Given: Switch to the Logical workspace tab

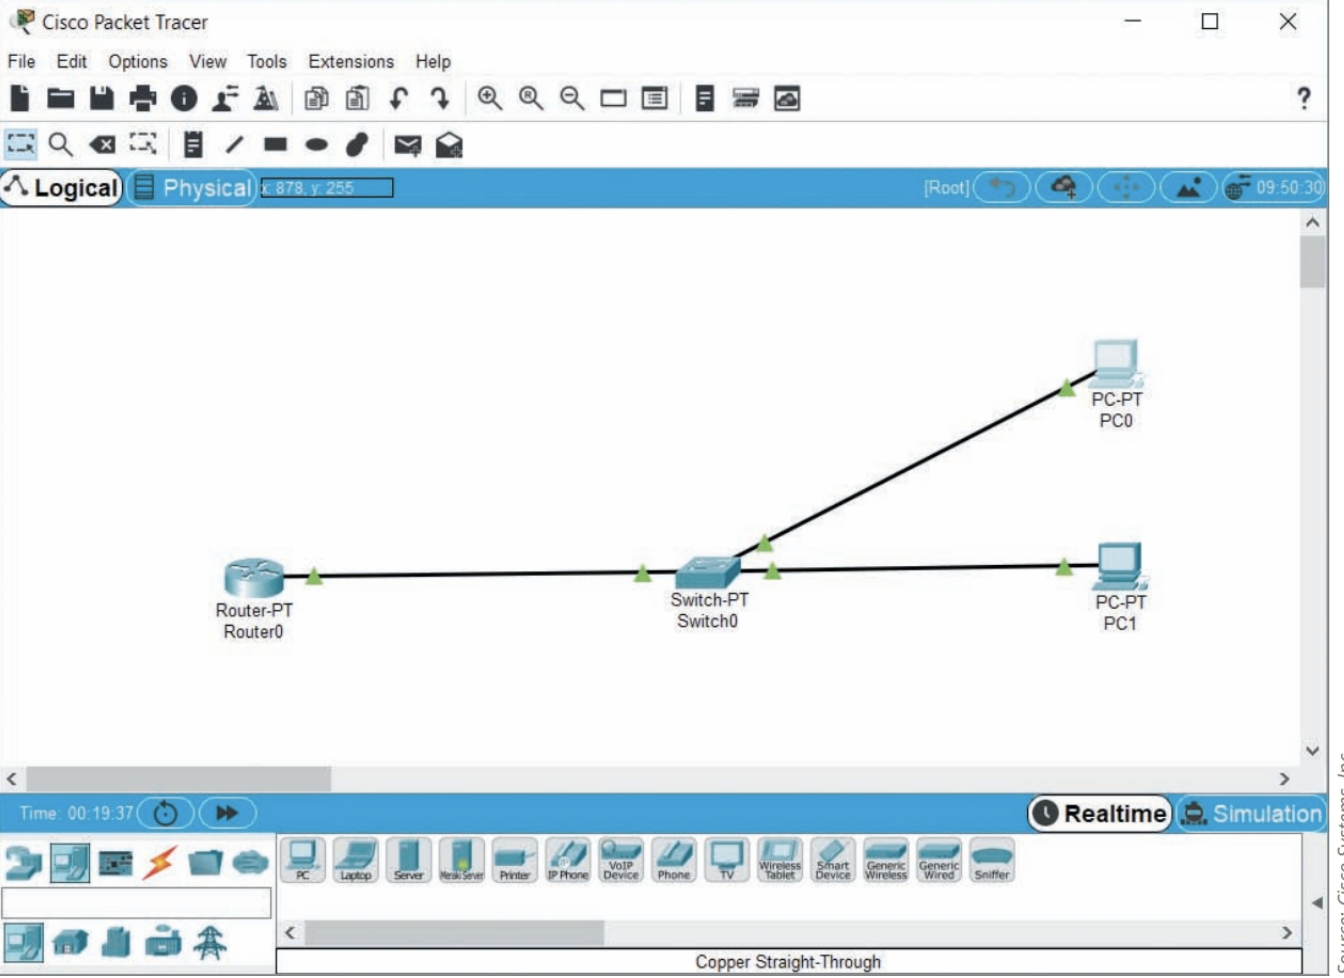Looking at the screenshot, I should (x=62, y=188).
